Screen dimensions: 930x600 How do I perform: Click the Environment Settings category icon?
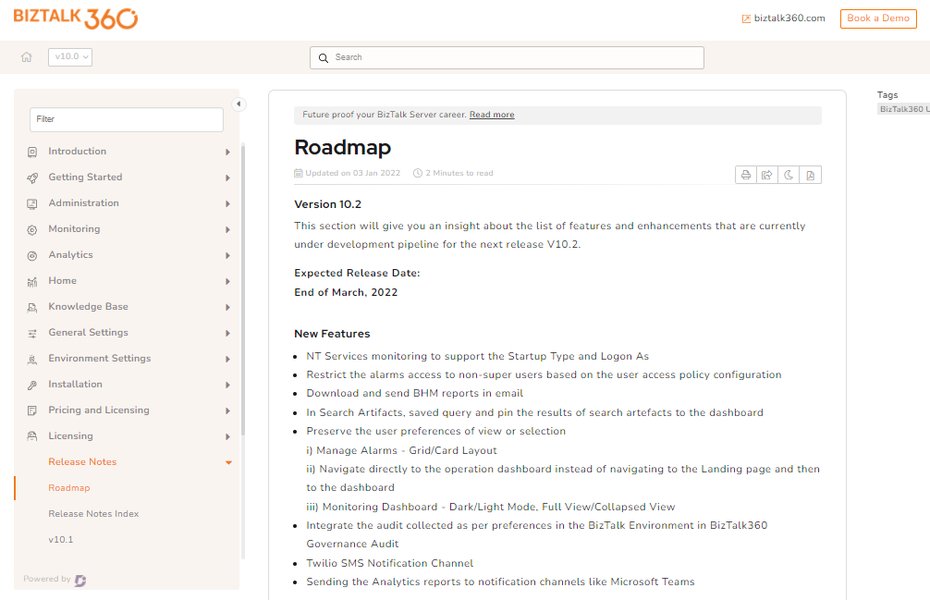click(x=32, y=359)
